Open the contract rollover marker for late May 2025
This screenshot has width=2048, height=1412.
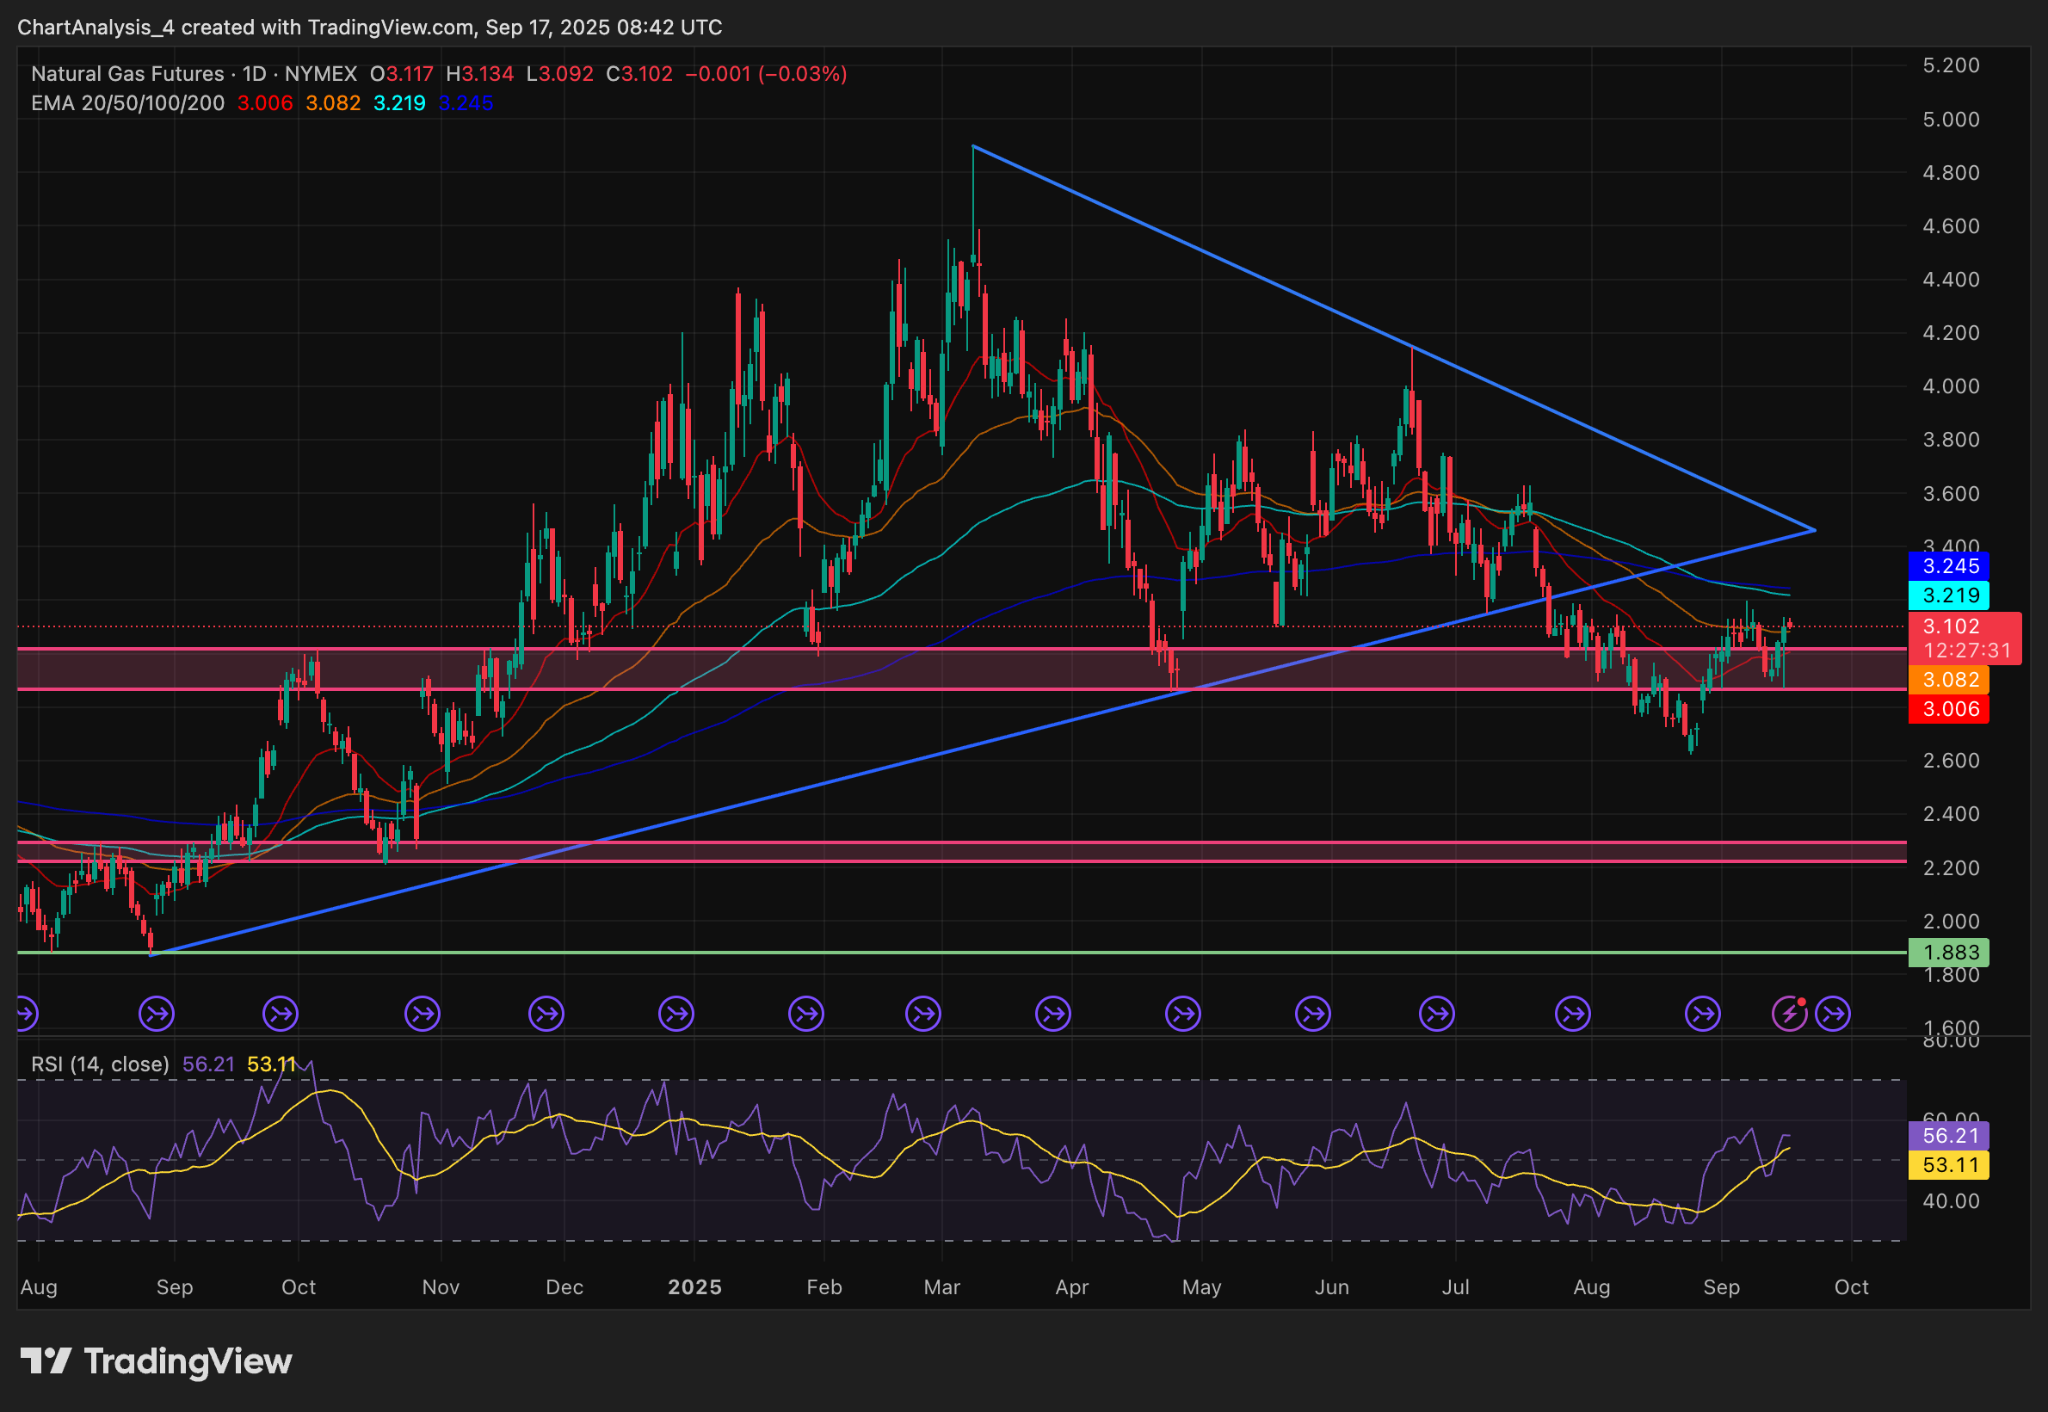click(x=1312, y=1014)
